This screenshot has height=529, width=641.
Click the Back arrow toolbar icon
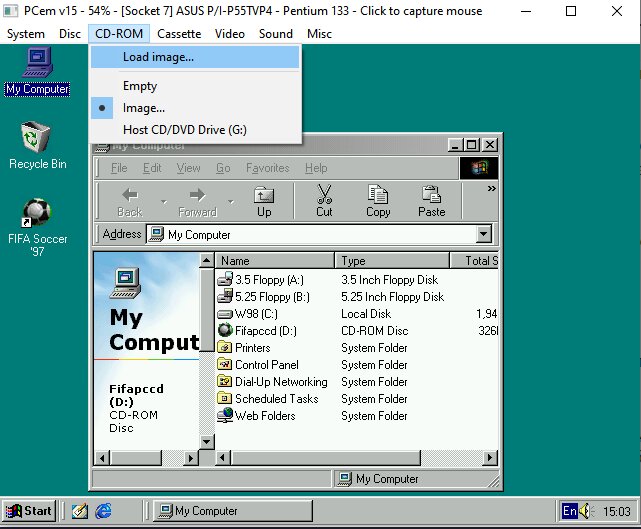click(x=130, y=195)
